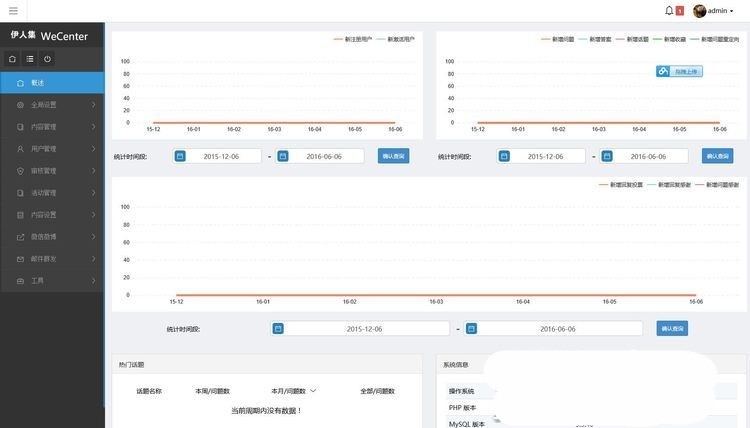Select 概述 overview sidebar item
The width and height of the screenshot is (750, 428).
click(x=52, y=83)
